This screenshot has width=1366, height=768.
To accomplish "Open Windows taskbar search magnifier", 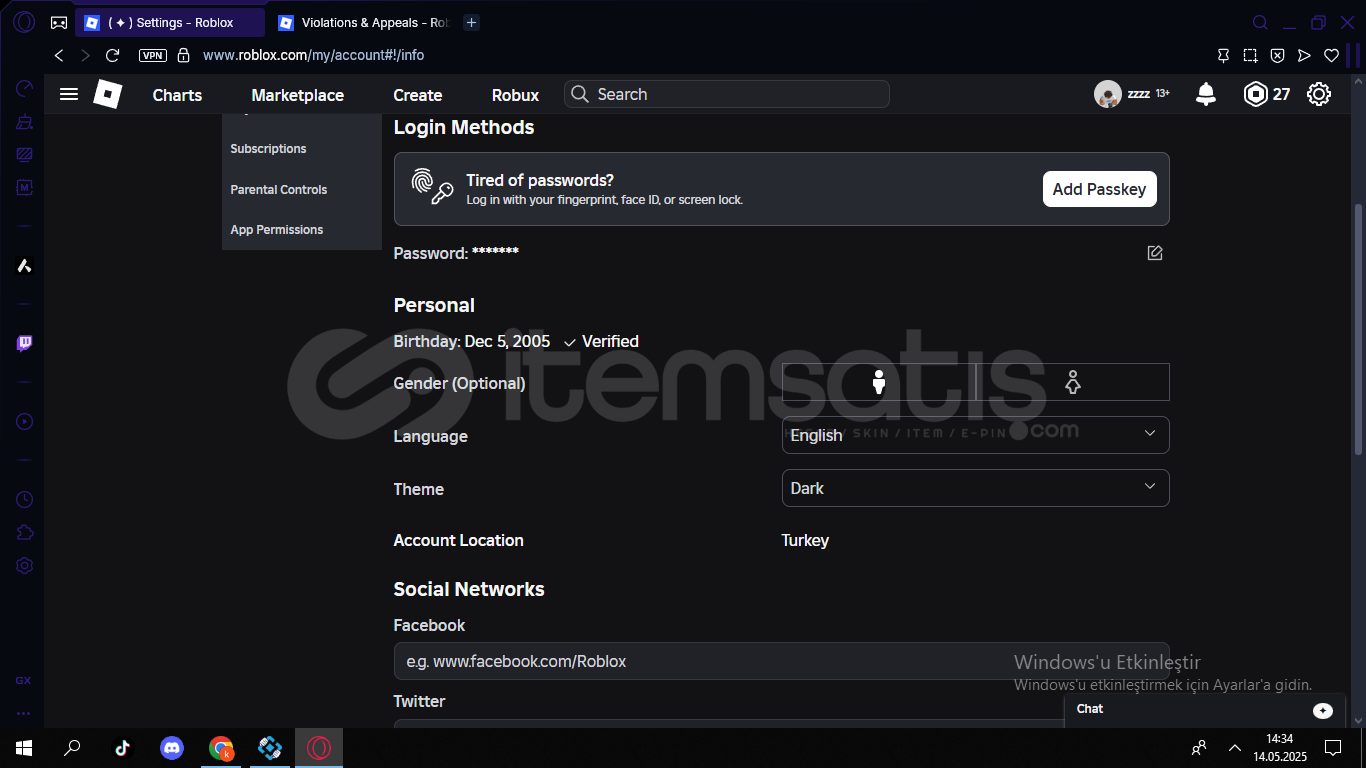I will pyautogui.click(x=72, y=748).
